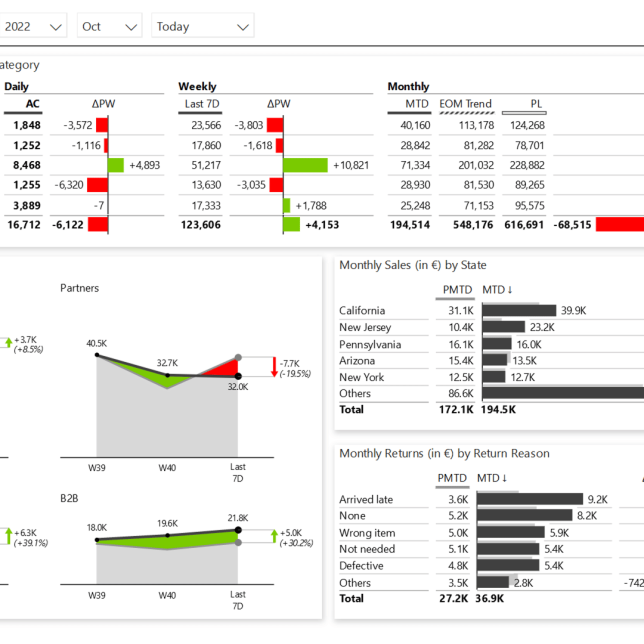Click the red -68,515 variance bar
This screenshot has width=644, height=644.
619,225
